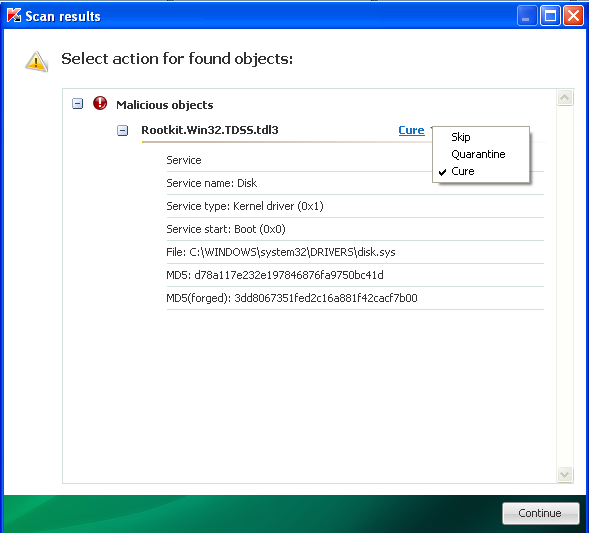
Task: Click the scrollbar up arrow
Action: (565, 98)
